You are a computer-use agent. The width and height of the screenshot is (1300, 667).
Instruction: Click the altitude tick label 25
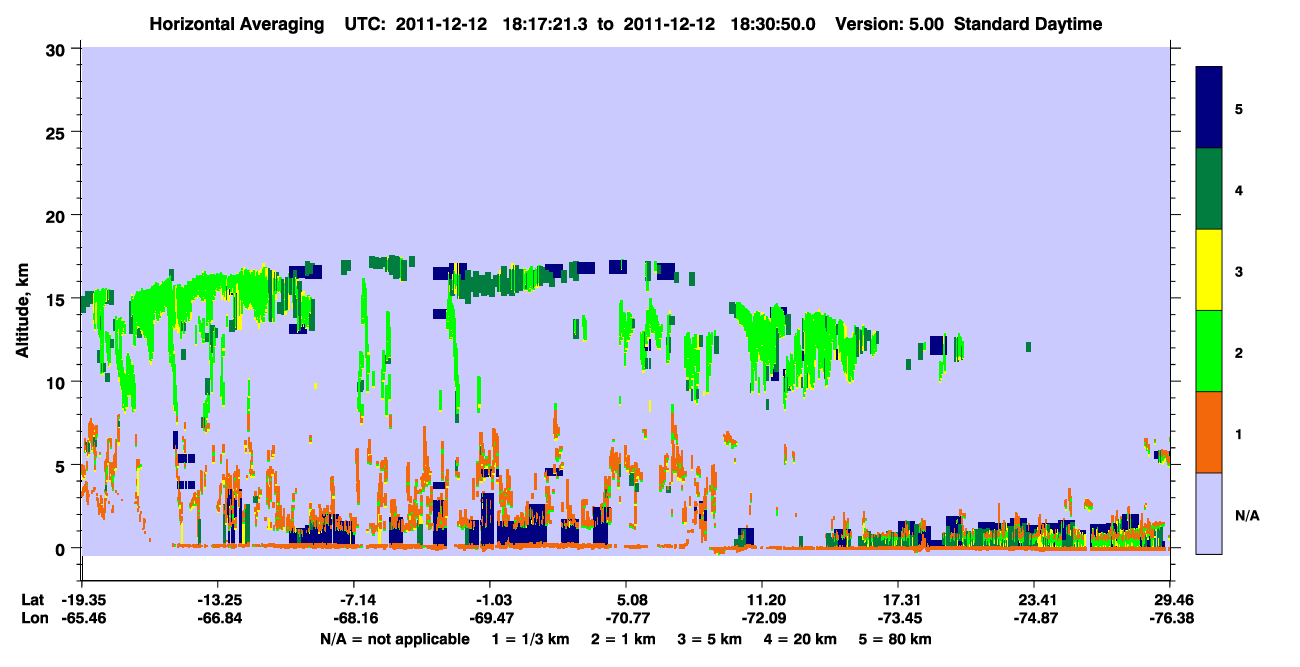58,132
